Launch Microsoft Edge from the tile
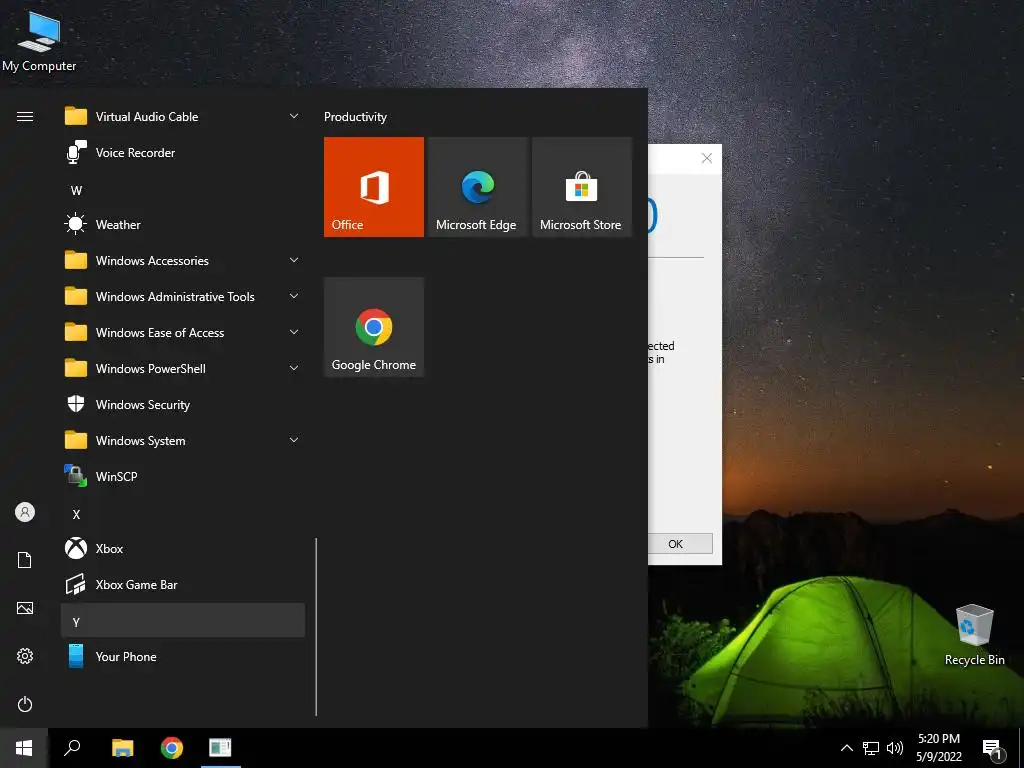The height and width of the screenshot is (768, 1024). click(476, 187)
